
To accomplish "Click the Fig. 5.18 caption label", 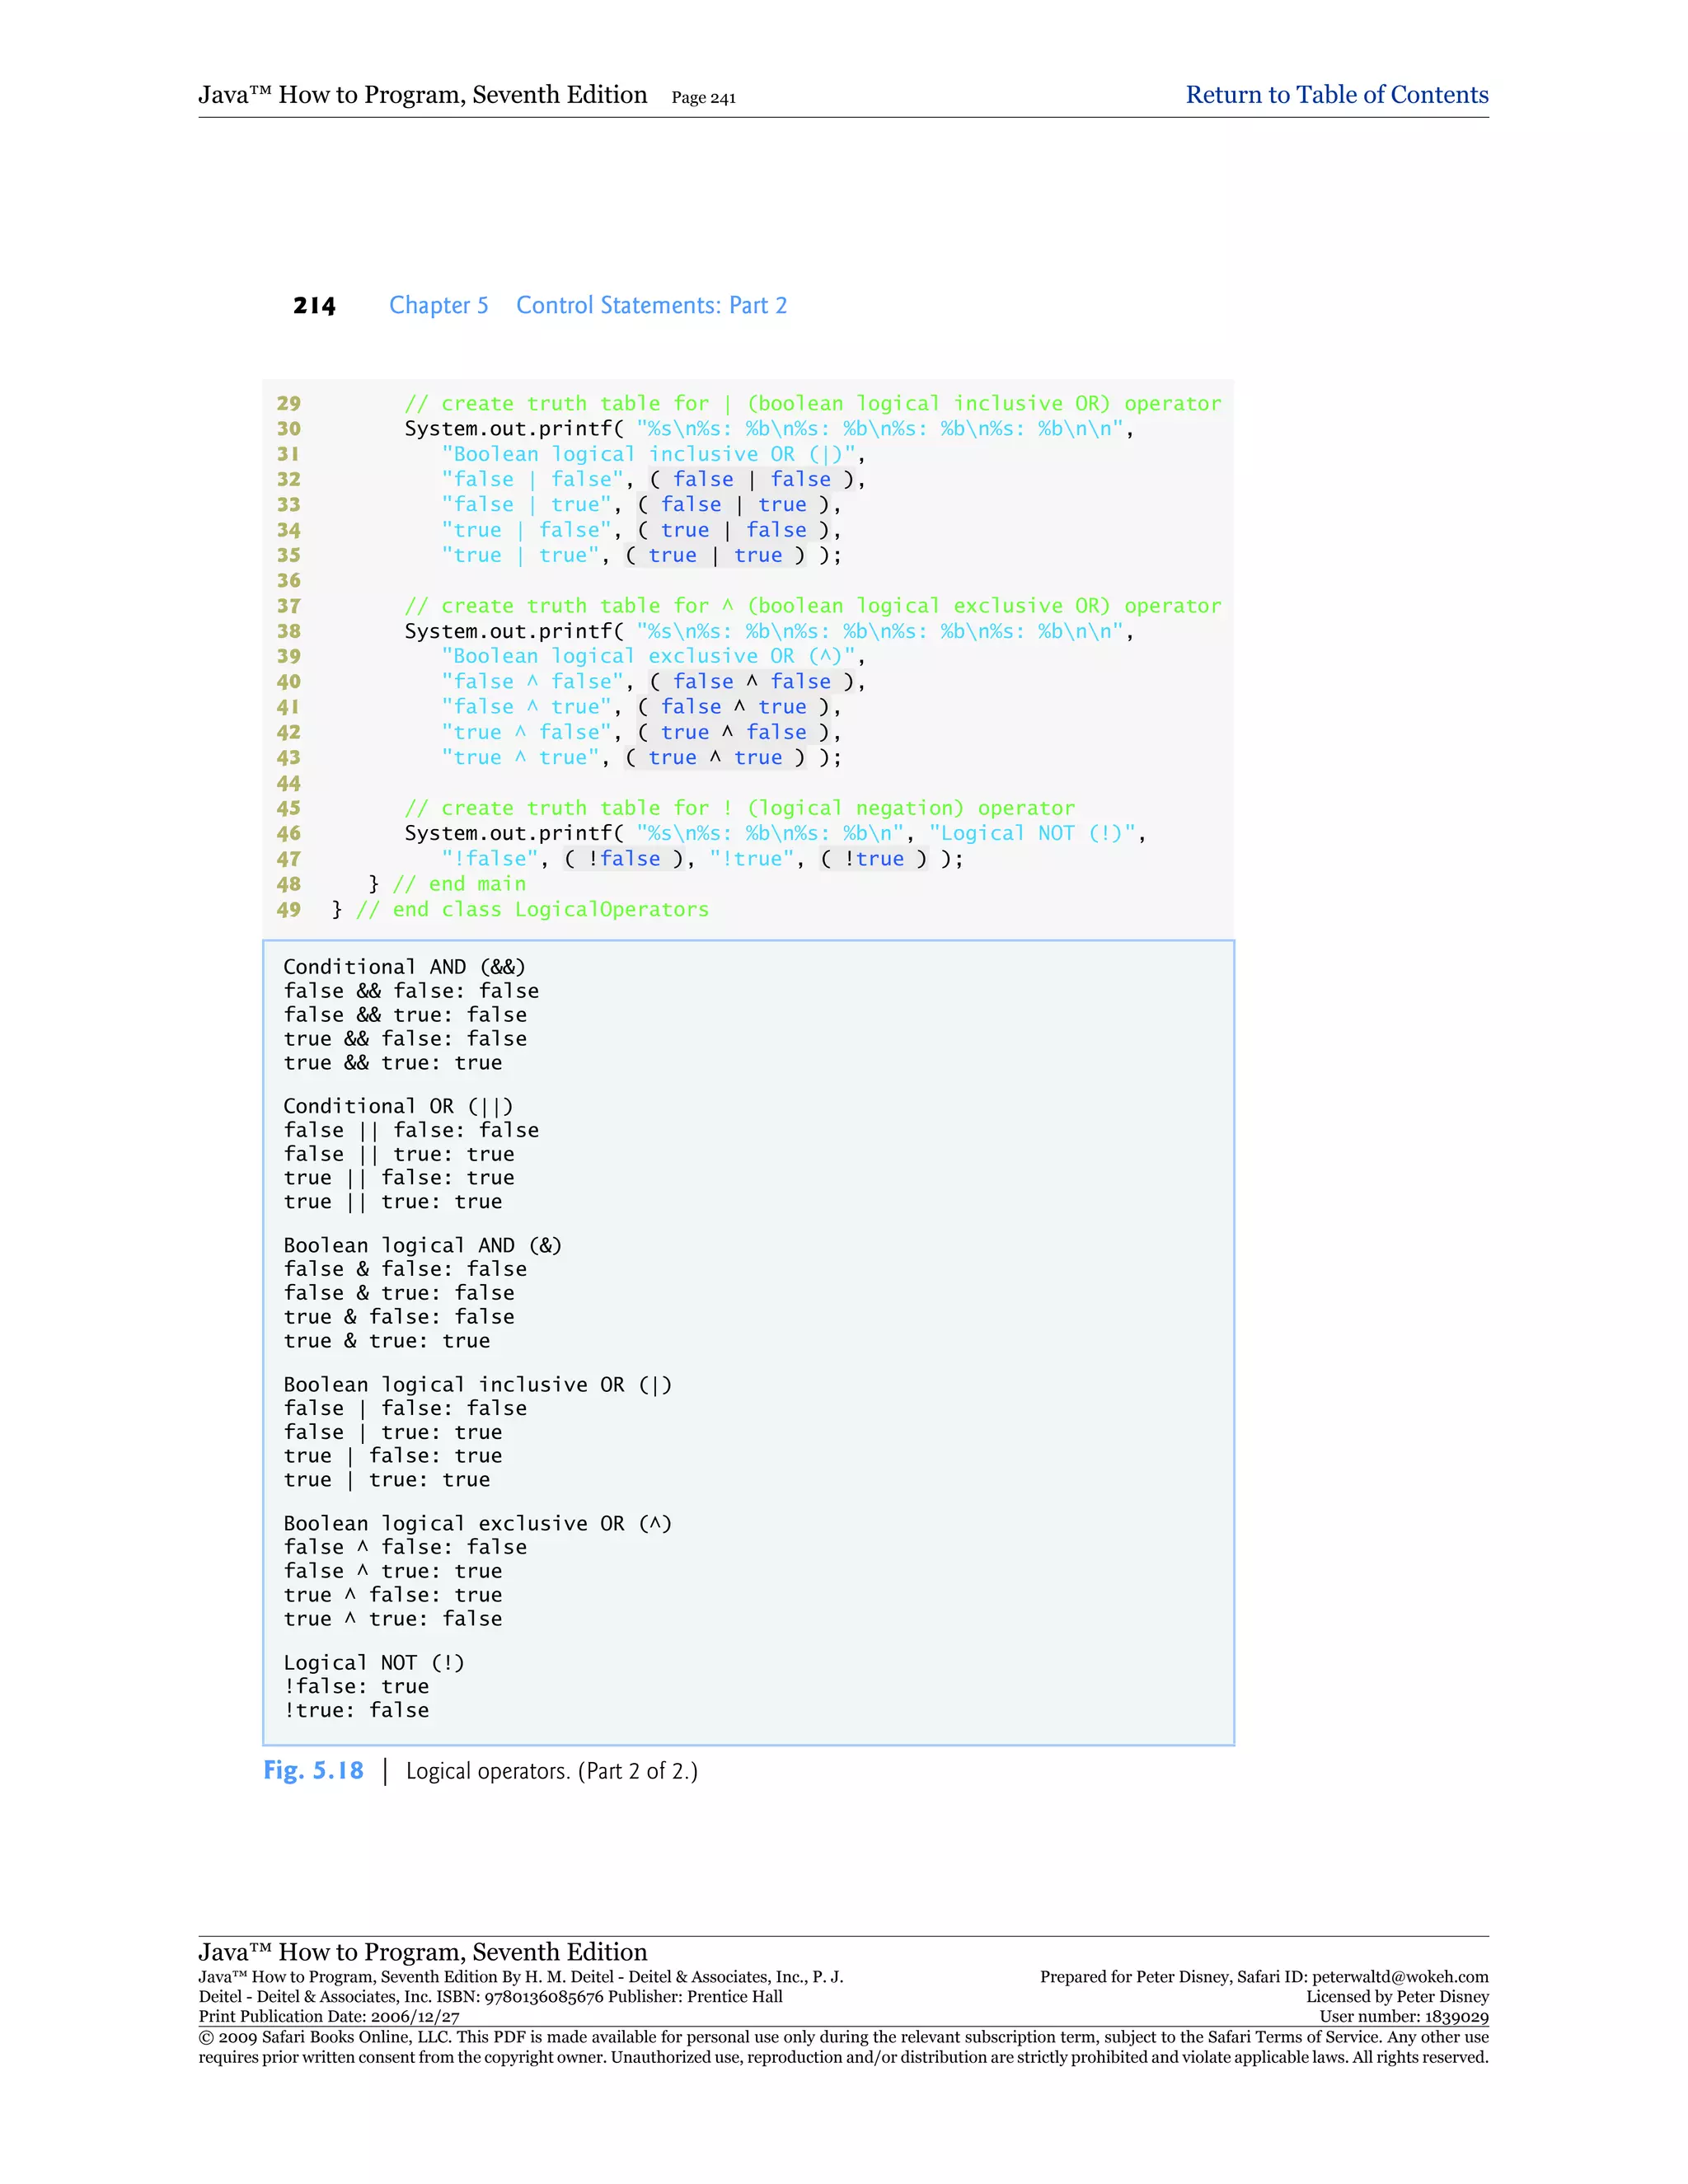I will [313, 1770].
